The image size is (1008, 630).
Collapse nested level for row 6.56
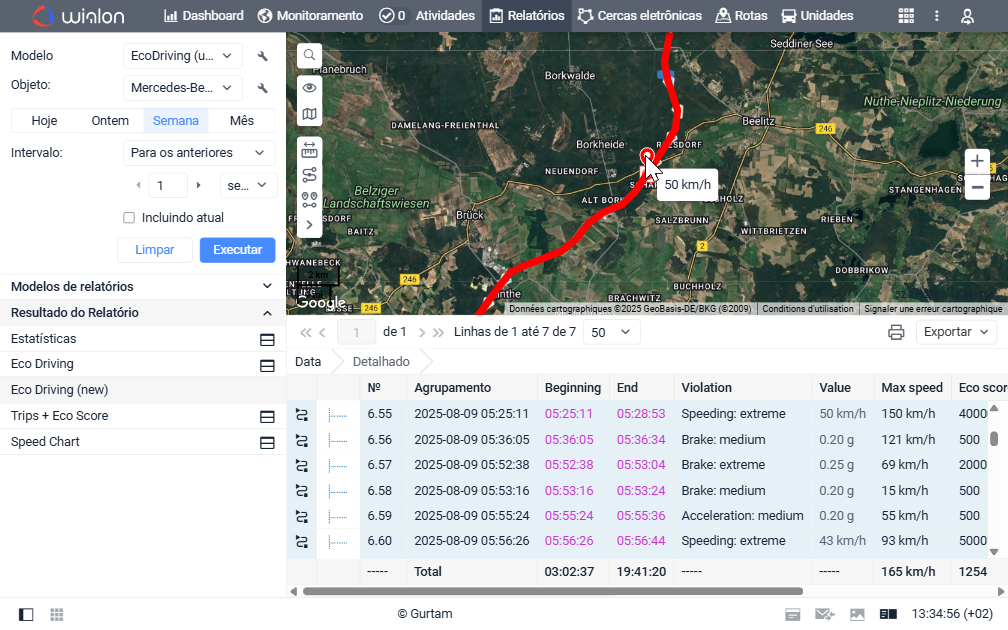338,441
